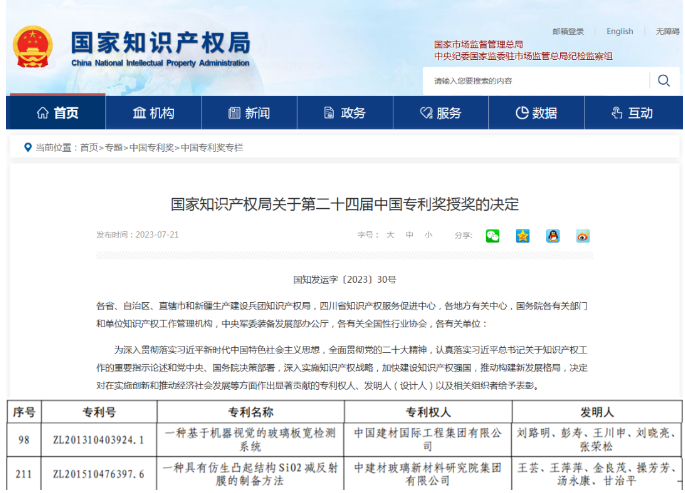This screenshot has width=685, height=493.
Task: Click the search magnifier icon
Action: pos(664,80)
